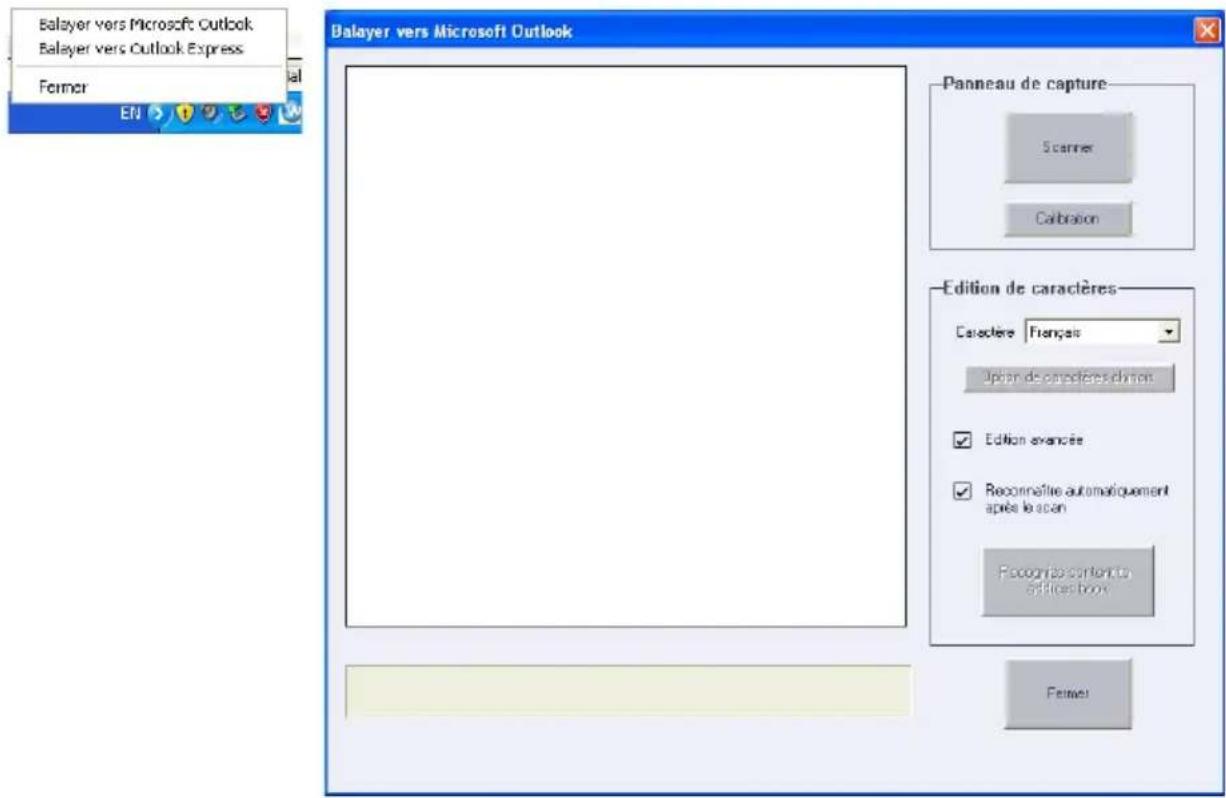Click inside the large white preview area

coord(626,346)
